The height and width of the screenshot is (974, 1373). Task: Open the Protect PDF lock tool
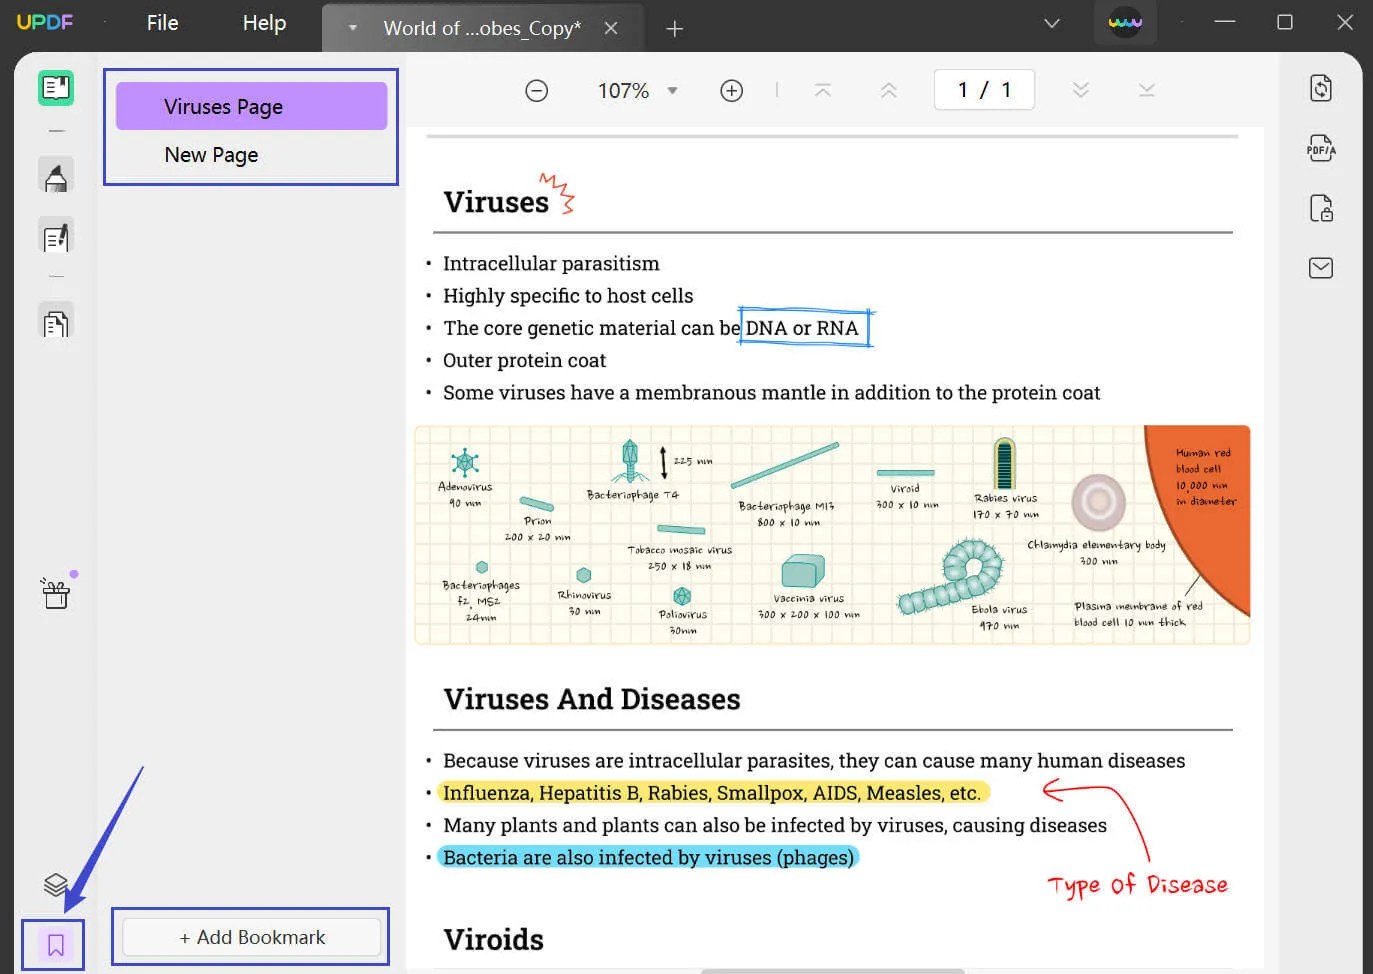coord(1320,208)
